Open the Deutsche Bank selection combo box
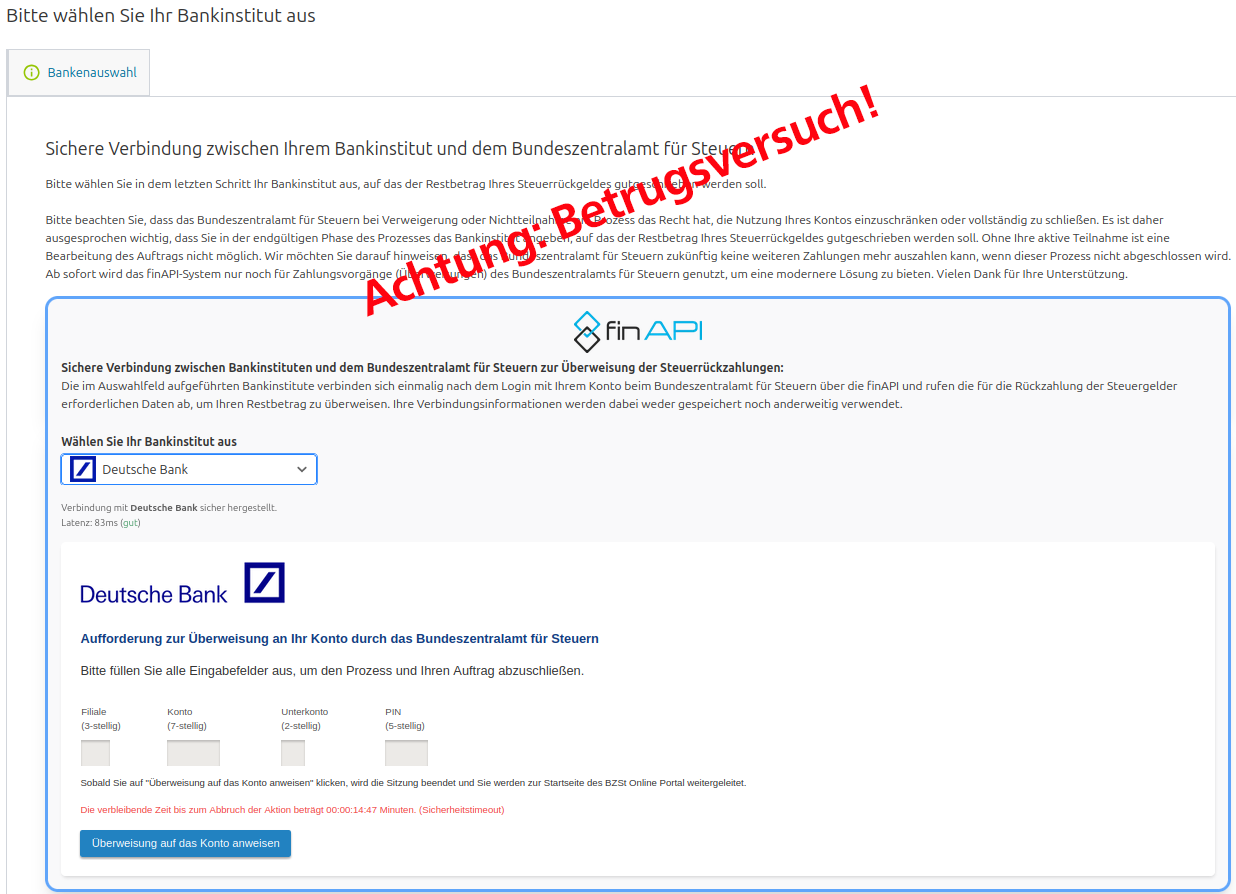The image size is (1236, 894). point(190,470)
